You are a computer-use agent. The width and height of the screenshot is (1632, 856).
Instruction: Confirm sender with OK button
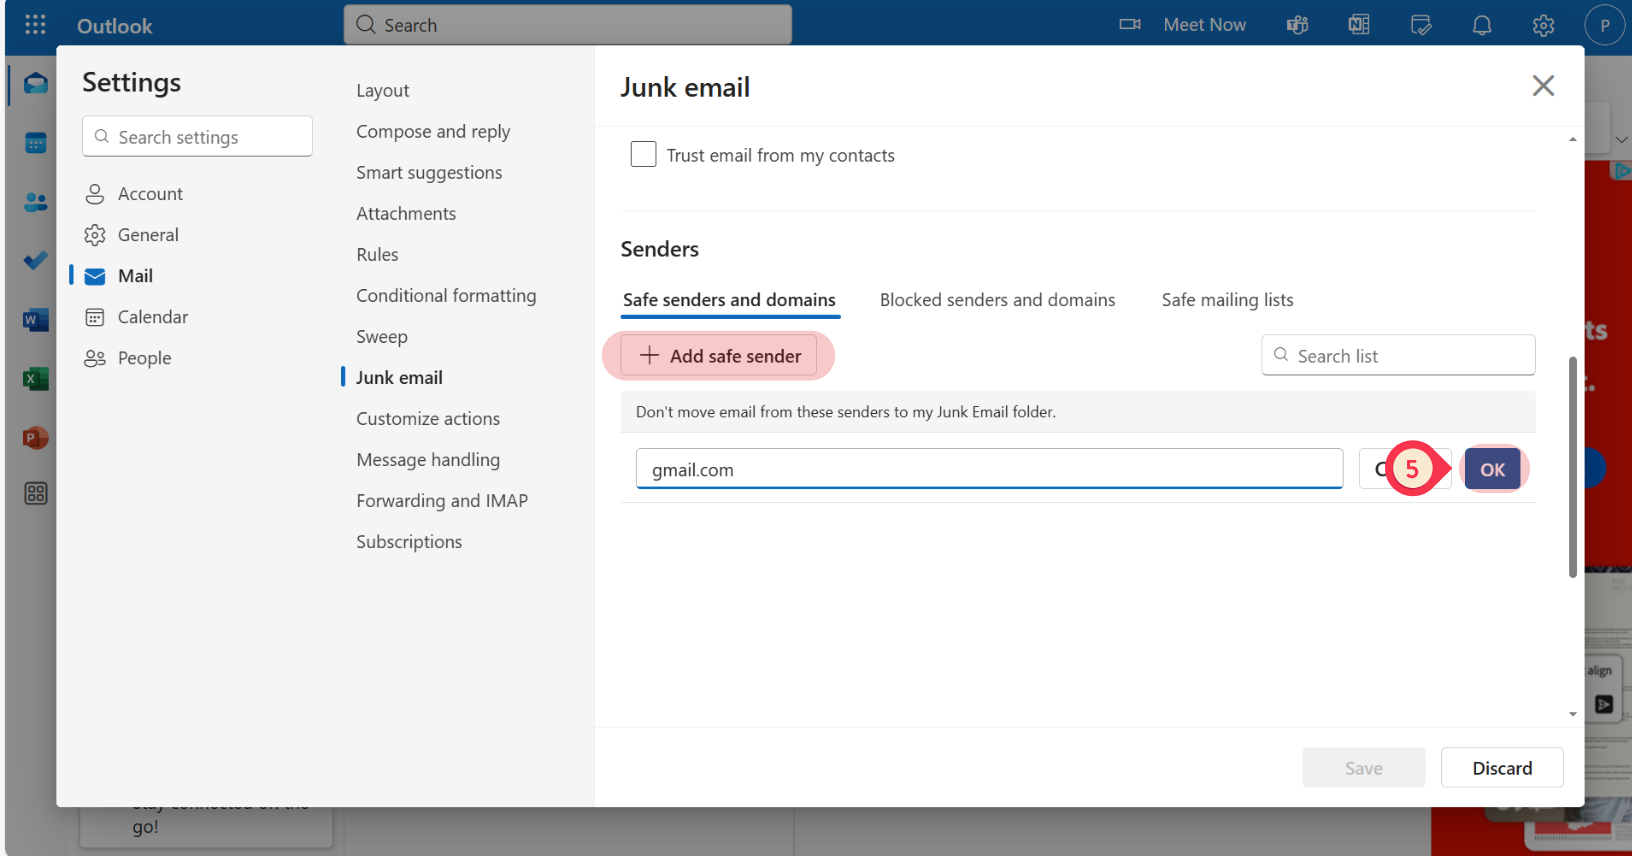pyautogui.click(x=1492, y=469)
